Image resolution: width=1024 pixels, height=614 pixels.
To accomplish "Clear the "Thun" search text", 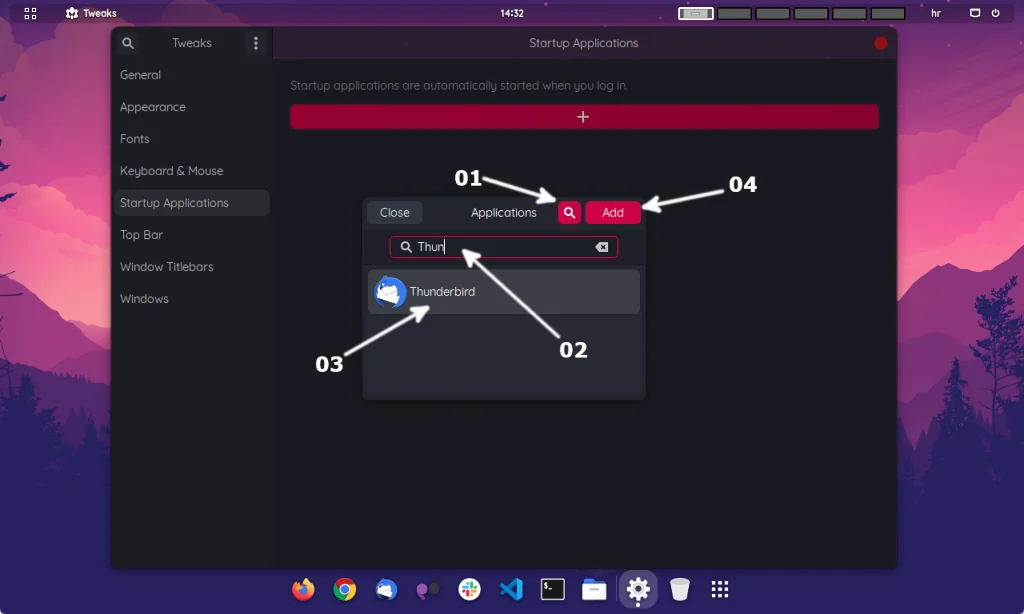I will [x=601, y=247].
